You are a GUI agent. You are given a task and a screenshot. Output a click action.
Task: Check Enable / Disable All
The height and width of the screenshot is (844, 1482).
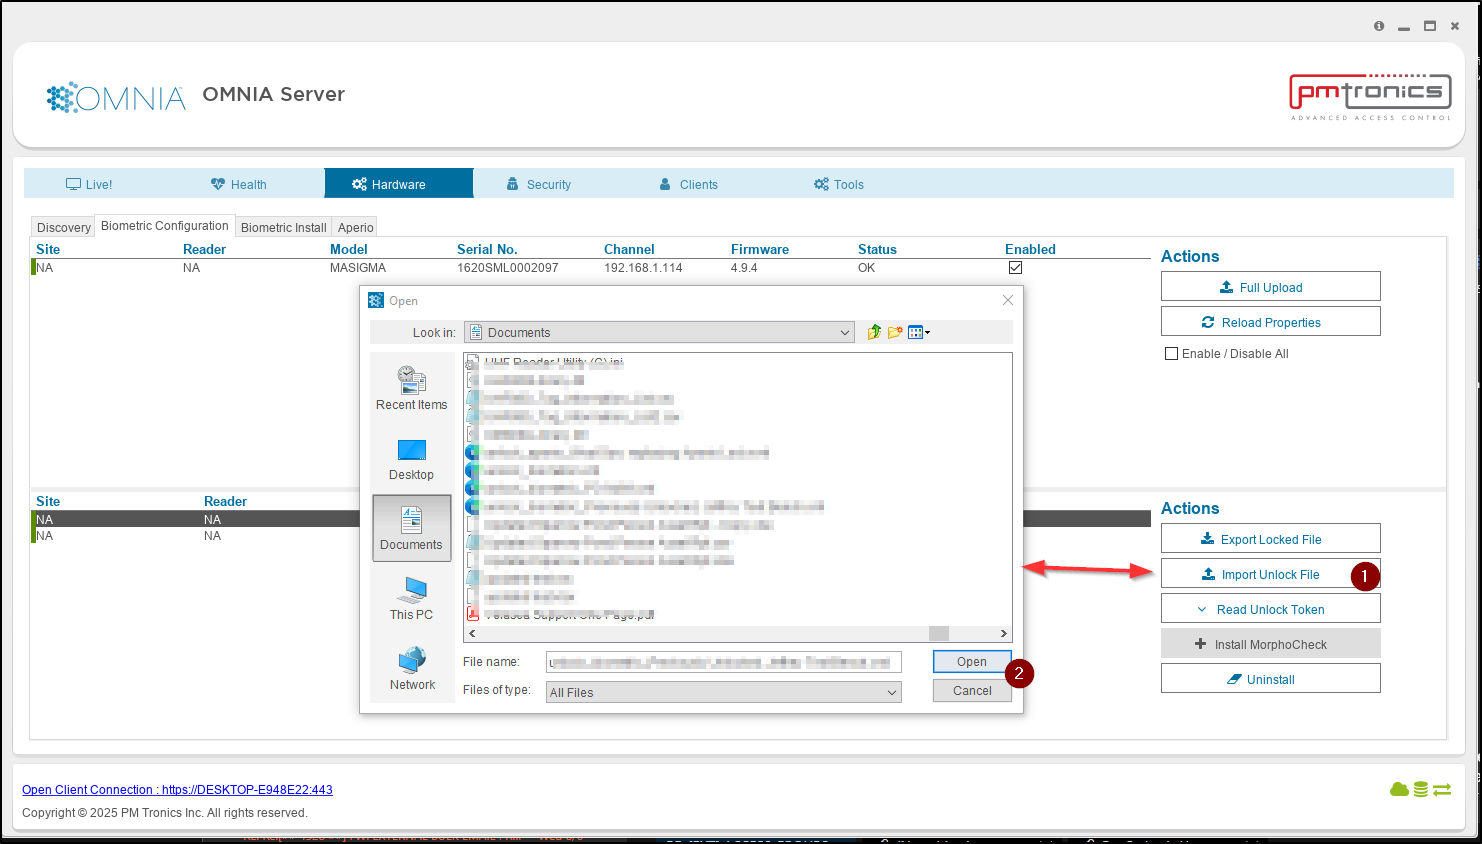tap(1171, 354)
